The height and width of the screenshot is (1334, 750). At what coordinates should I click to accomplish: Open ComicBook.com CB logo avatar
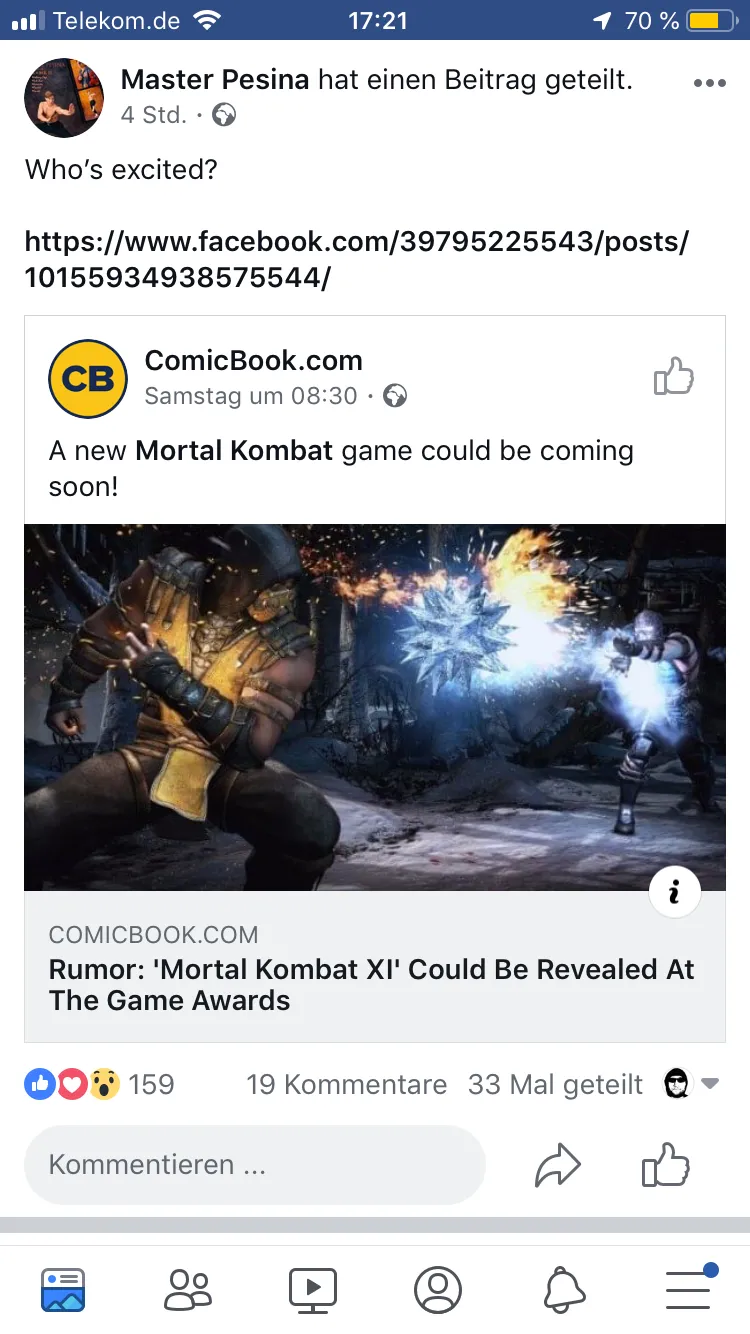click(88, 379)
